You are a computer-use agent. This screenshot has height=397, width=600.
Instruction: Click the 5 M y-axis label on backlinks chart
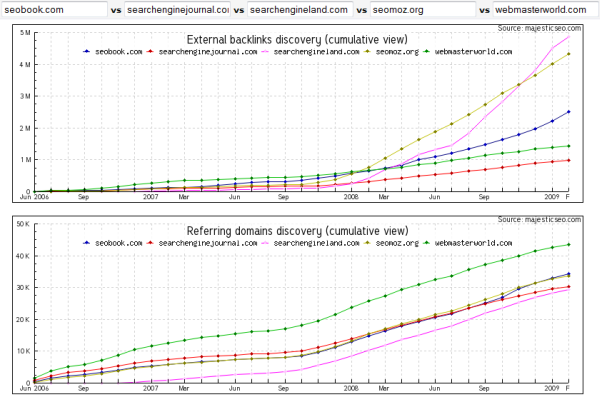(25, 33)
